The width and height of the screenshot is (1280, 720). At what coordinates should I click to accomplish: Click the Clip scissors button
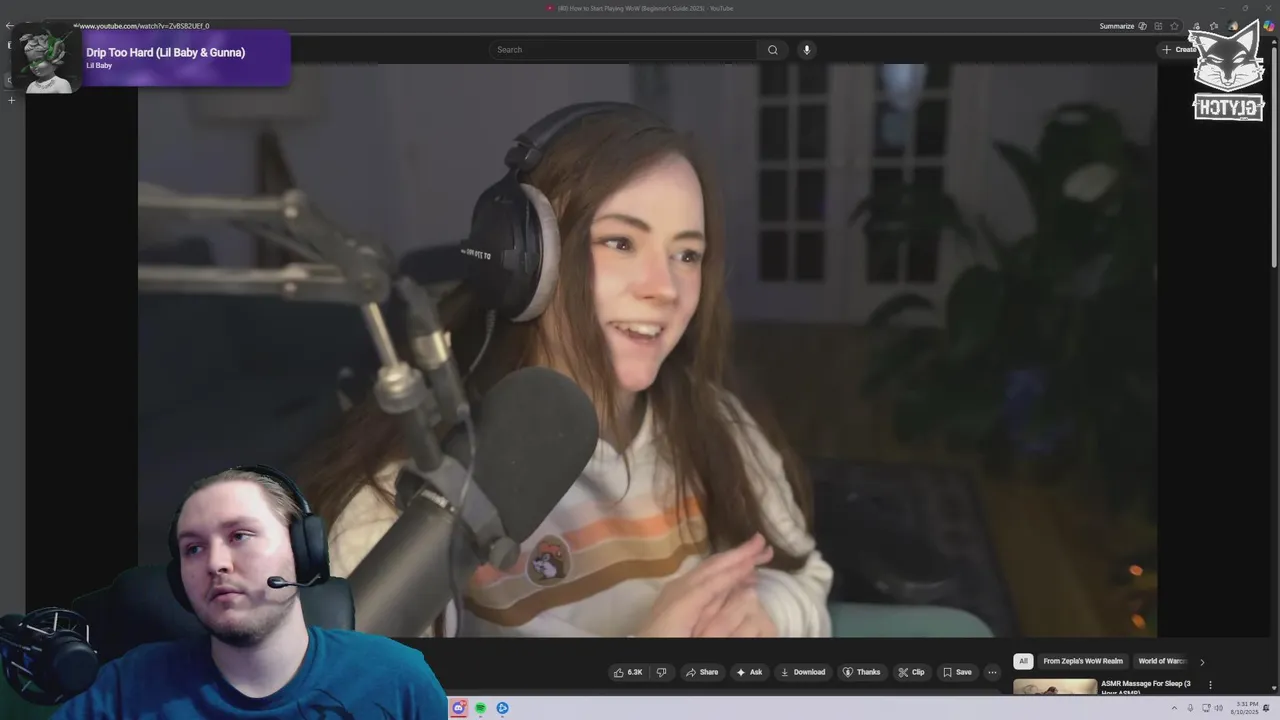[911, 672]
